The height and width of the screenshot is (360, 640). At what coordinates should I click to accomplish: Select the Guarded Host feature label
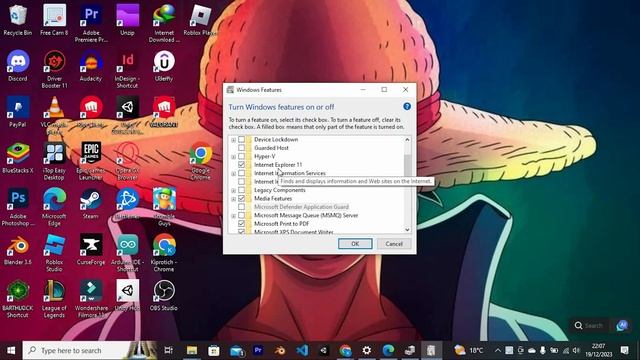coord(271,148)
